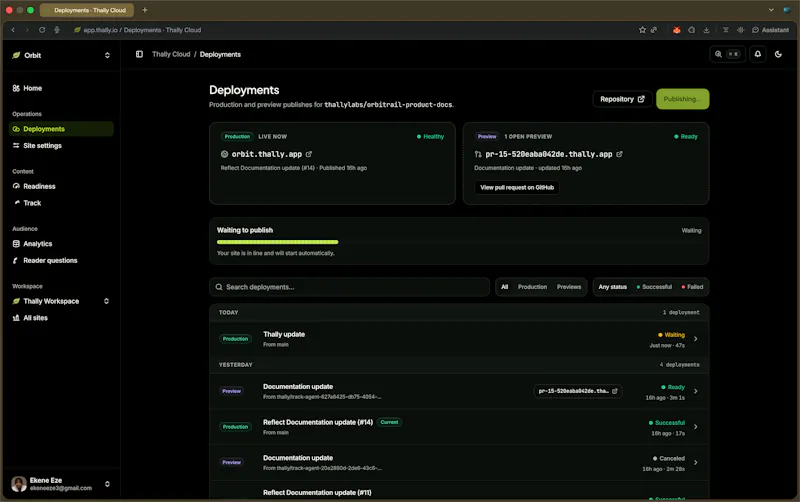Click the Thally update deployment title
Viewport: 800px width, 502px height.
click(x=284, y=334)
